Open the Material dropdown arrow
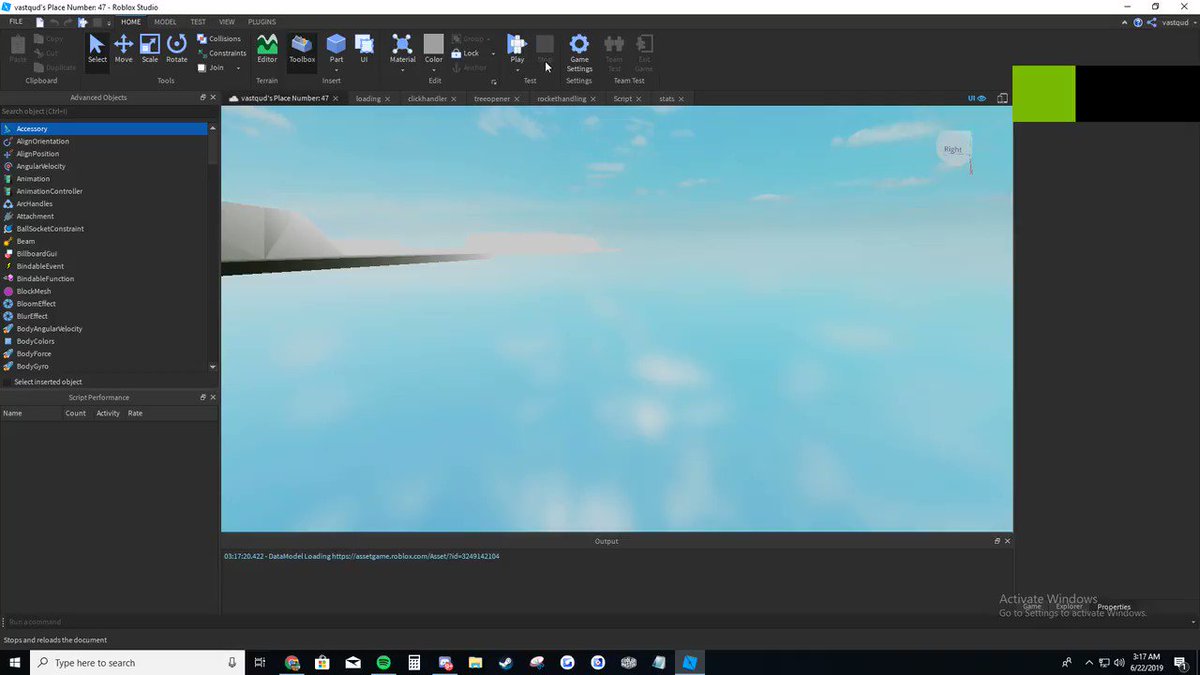 402,69
